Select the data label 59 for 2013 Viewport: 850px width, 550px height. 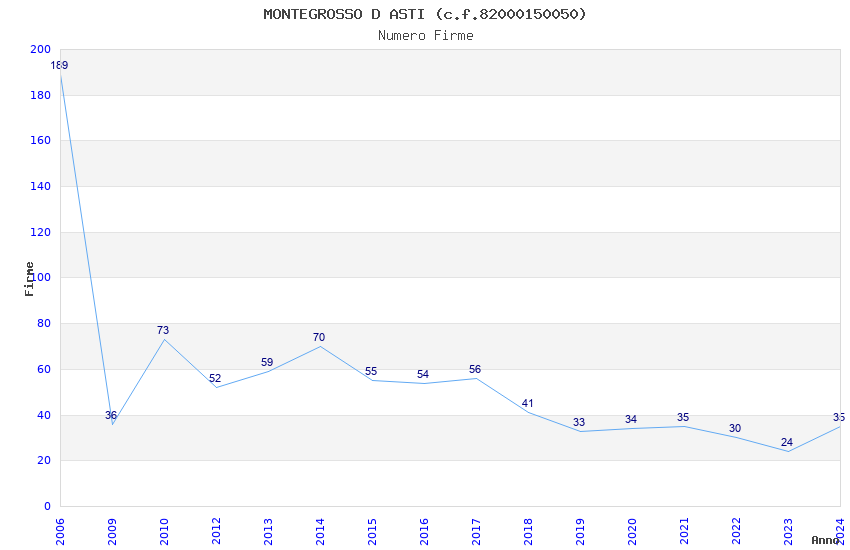[267, 362]
